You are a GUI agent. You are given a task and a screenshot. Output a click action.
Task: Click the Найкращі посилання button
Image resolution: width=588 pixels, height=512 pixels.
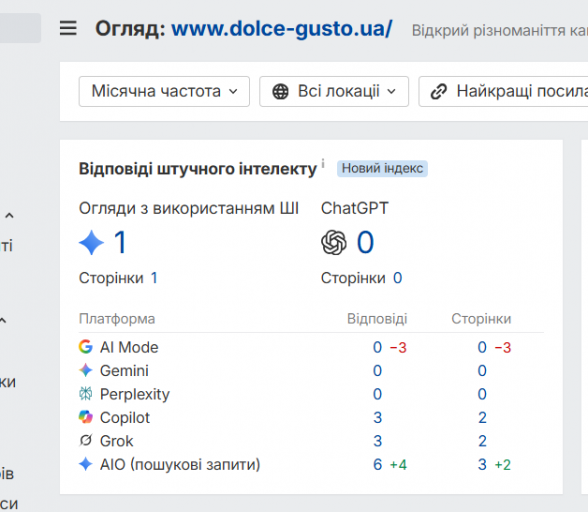pos(503,92)
